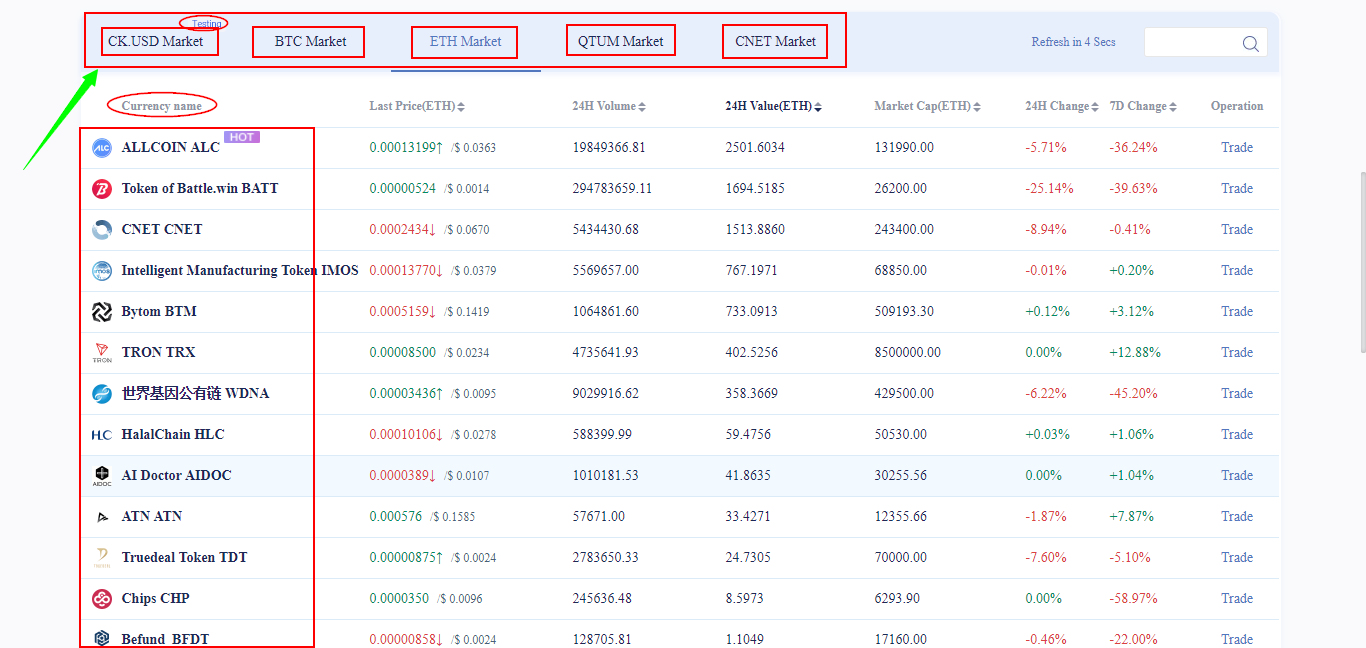Click the Refresh in 4 Secs text

1073,42
